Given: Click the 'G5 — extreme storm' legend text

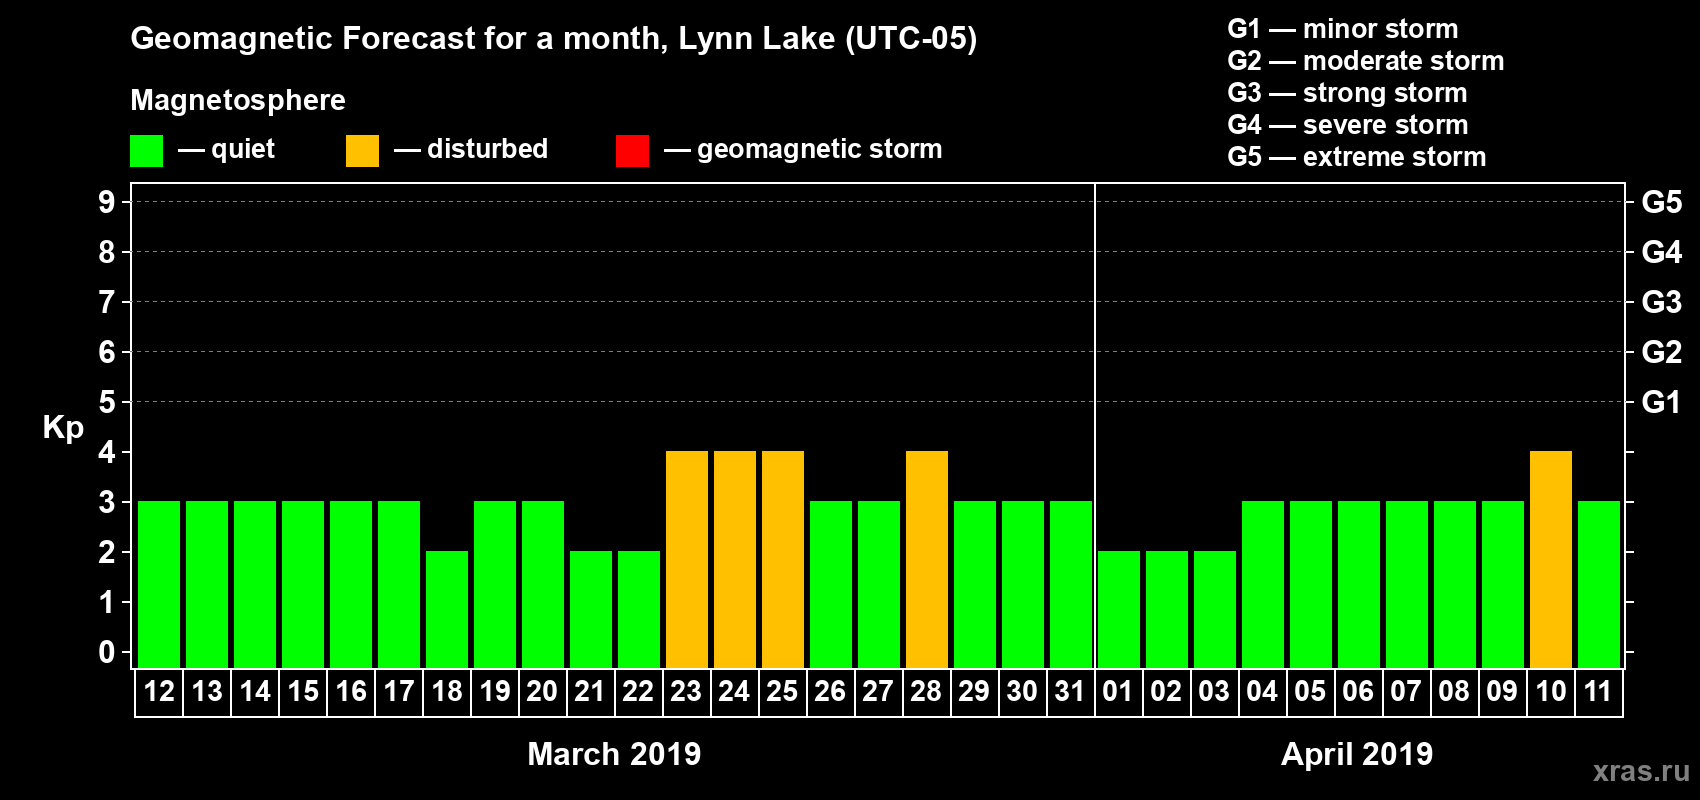Looking at the screenshot, I should click(1357, 157).
